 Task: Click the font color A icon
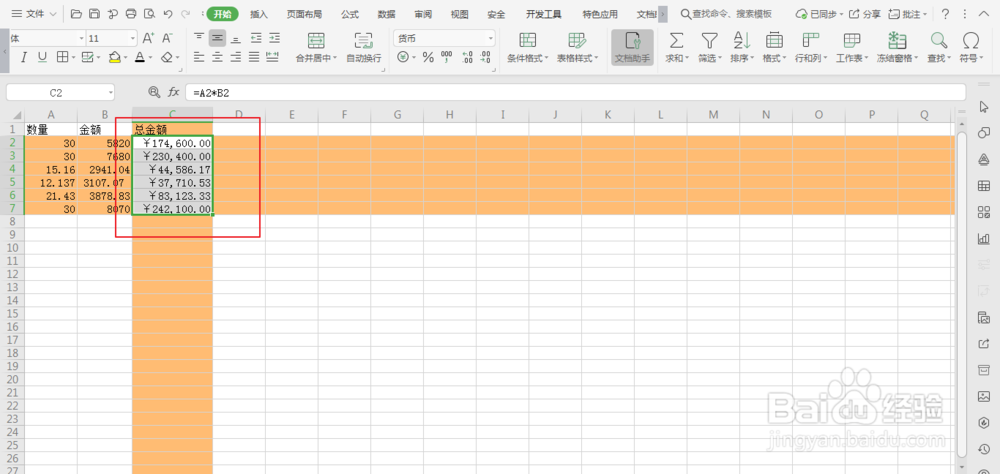[140, 57]
